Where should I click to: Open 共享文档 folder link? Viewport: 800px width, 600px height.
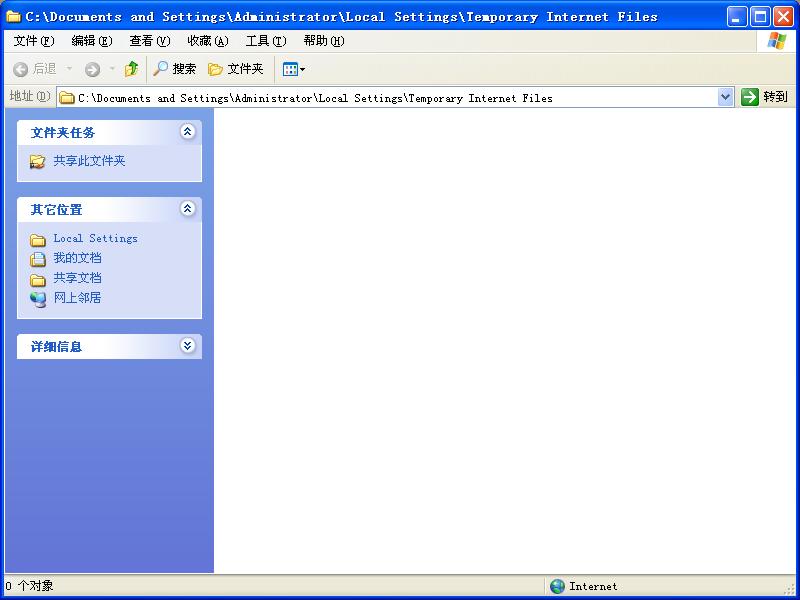click(77, 278)
